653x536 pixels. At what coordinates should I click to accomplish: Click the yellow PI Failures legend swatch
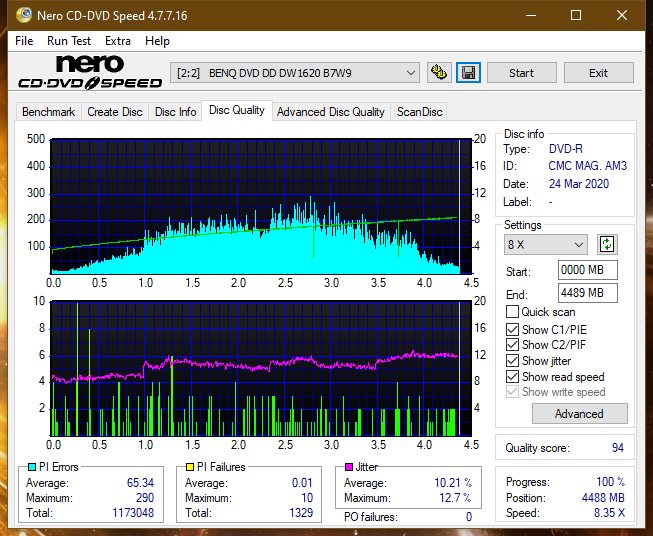click(190, 467)
